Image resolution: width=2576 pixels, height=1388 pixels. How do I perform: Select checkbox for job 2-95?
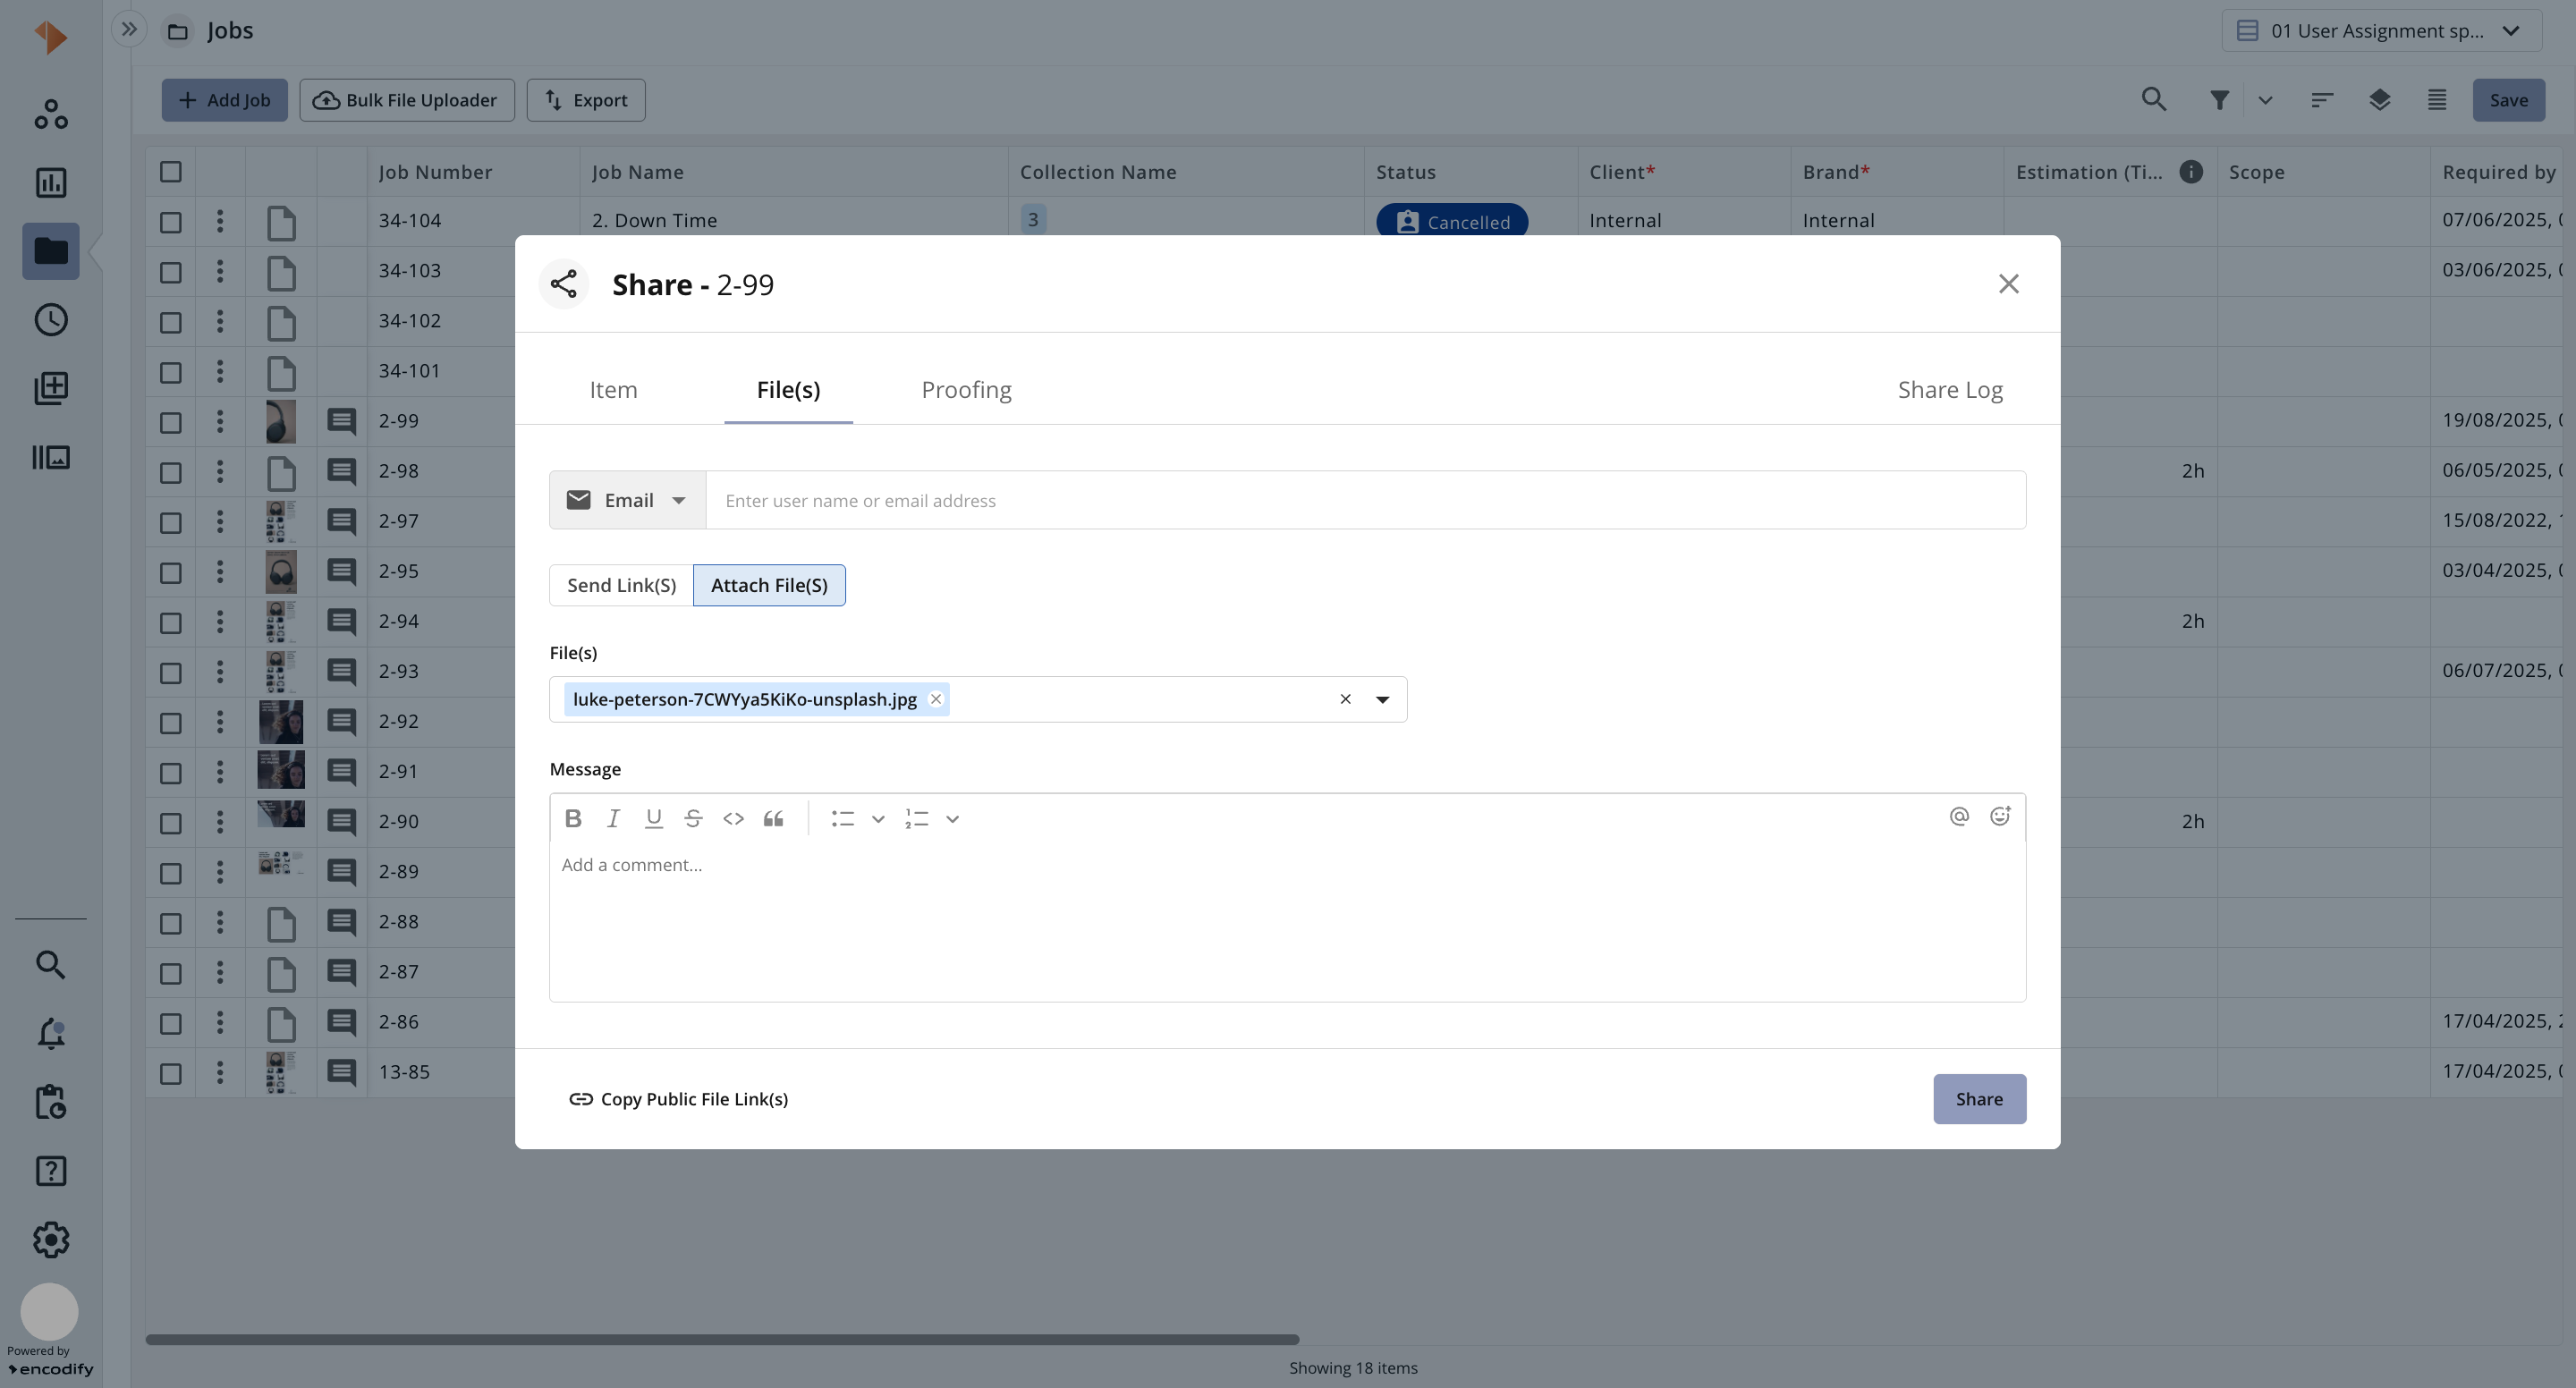(171, 573)
